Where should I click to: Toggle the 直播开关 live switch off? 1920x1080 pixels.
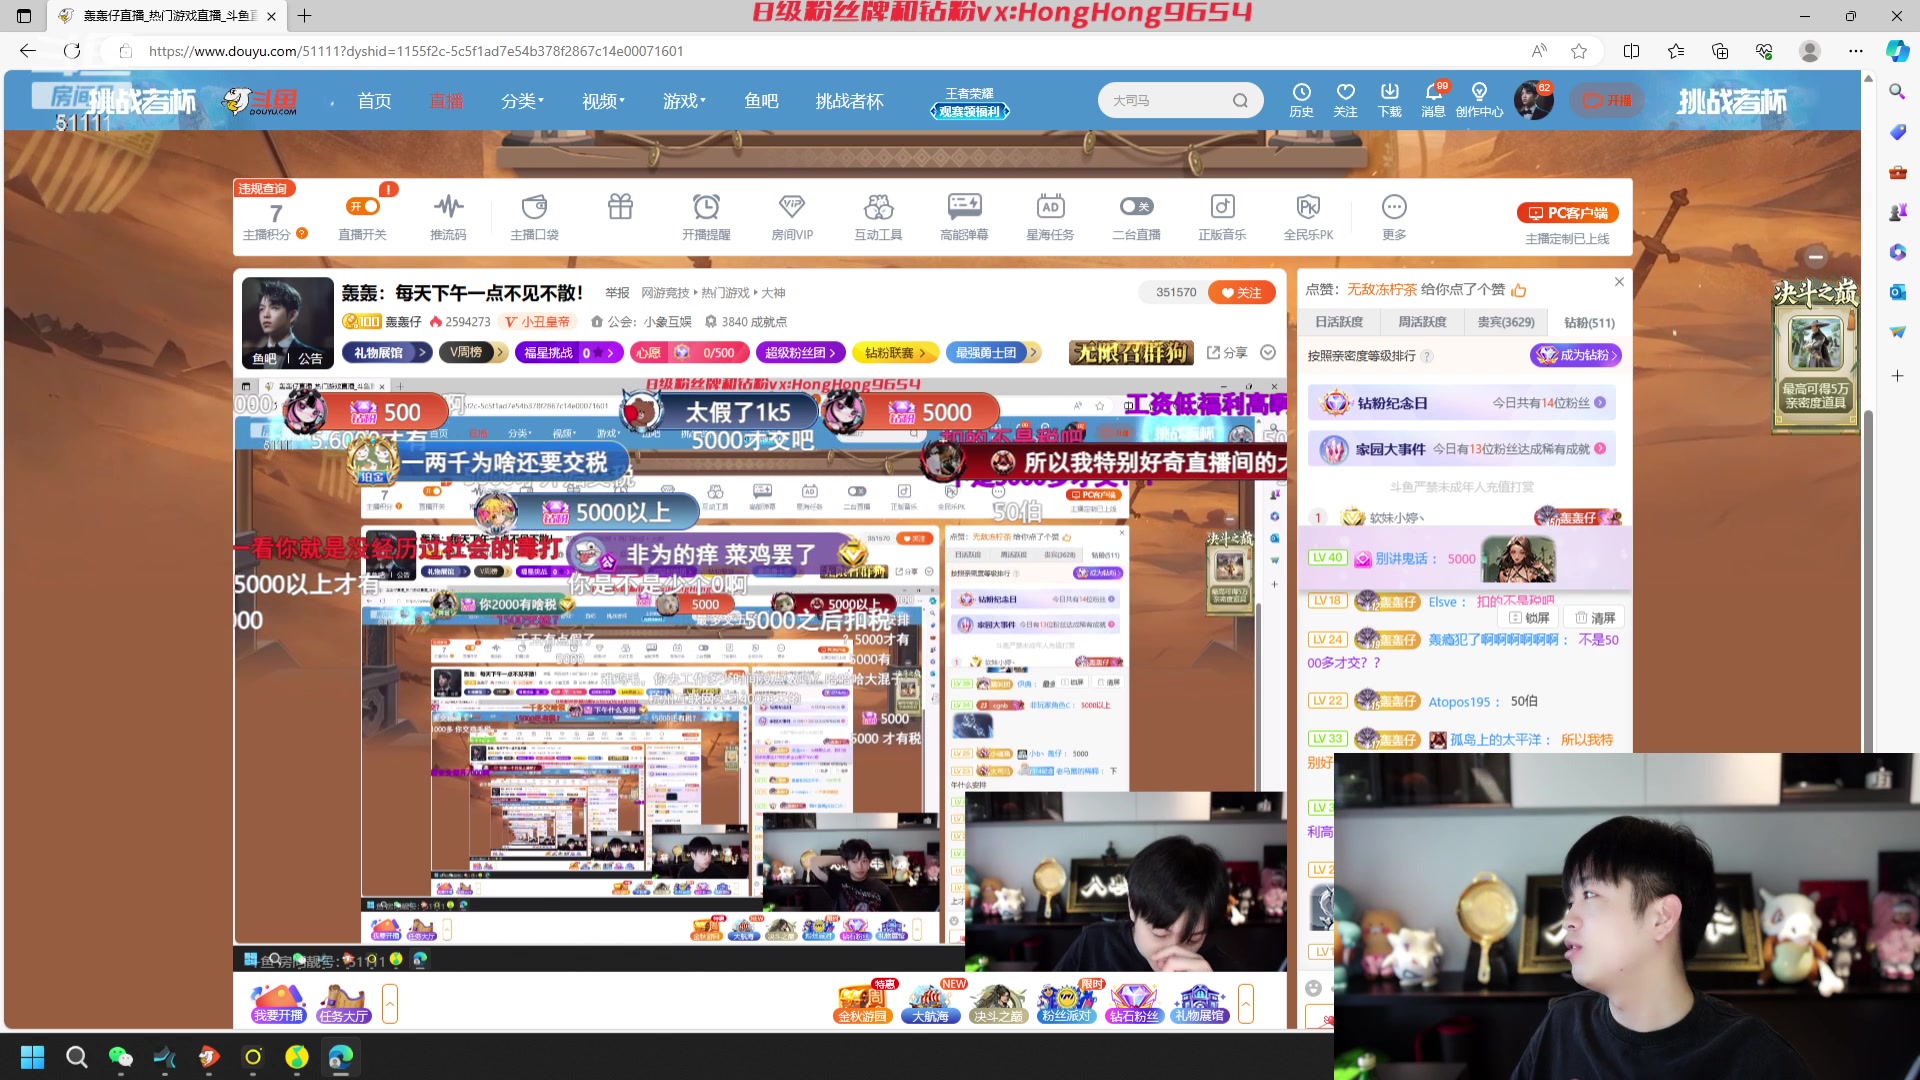click(363, 205)
